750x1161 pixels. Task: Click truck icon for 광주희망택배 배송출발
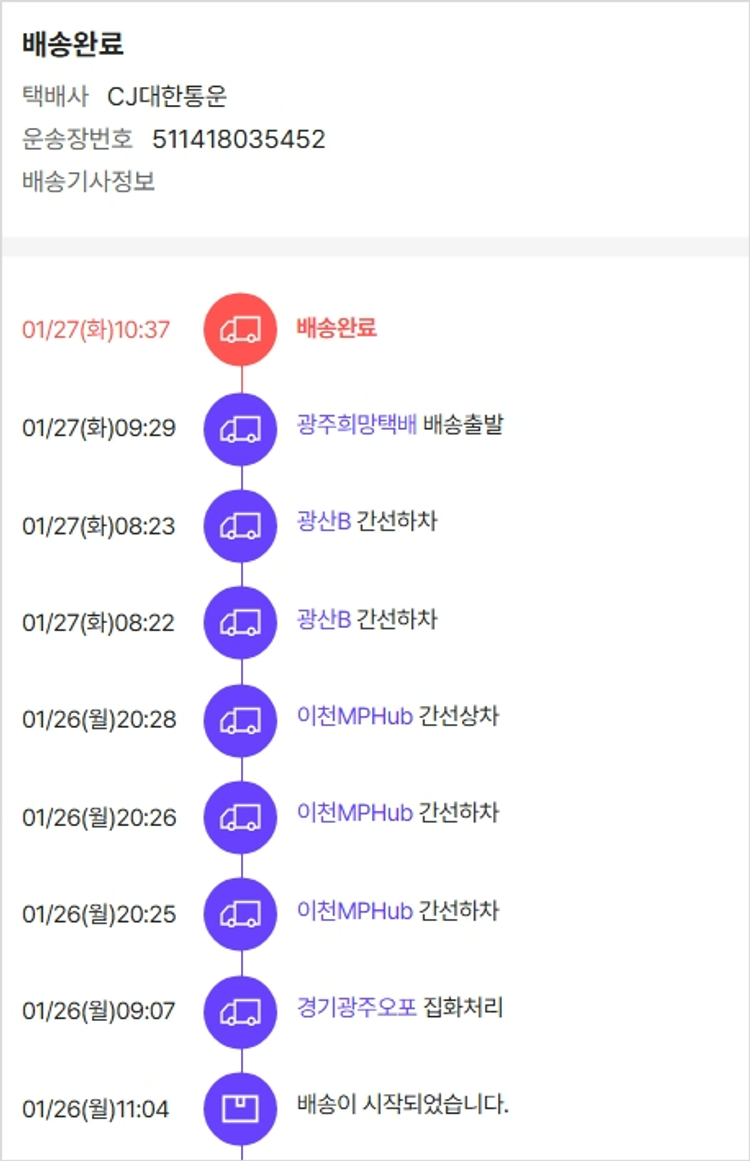point(241,428)
